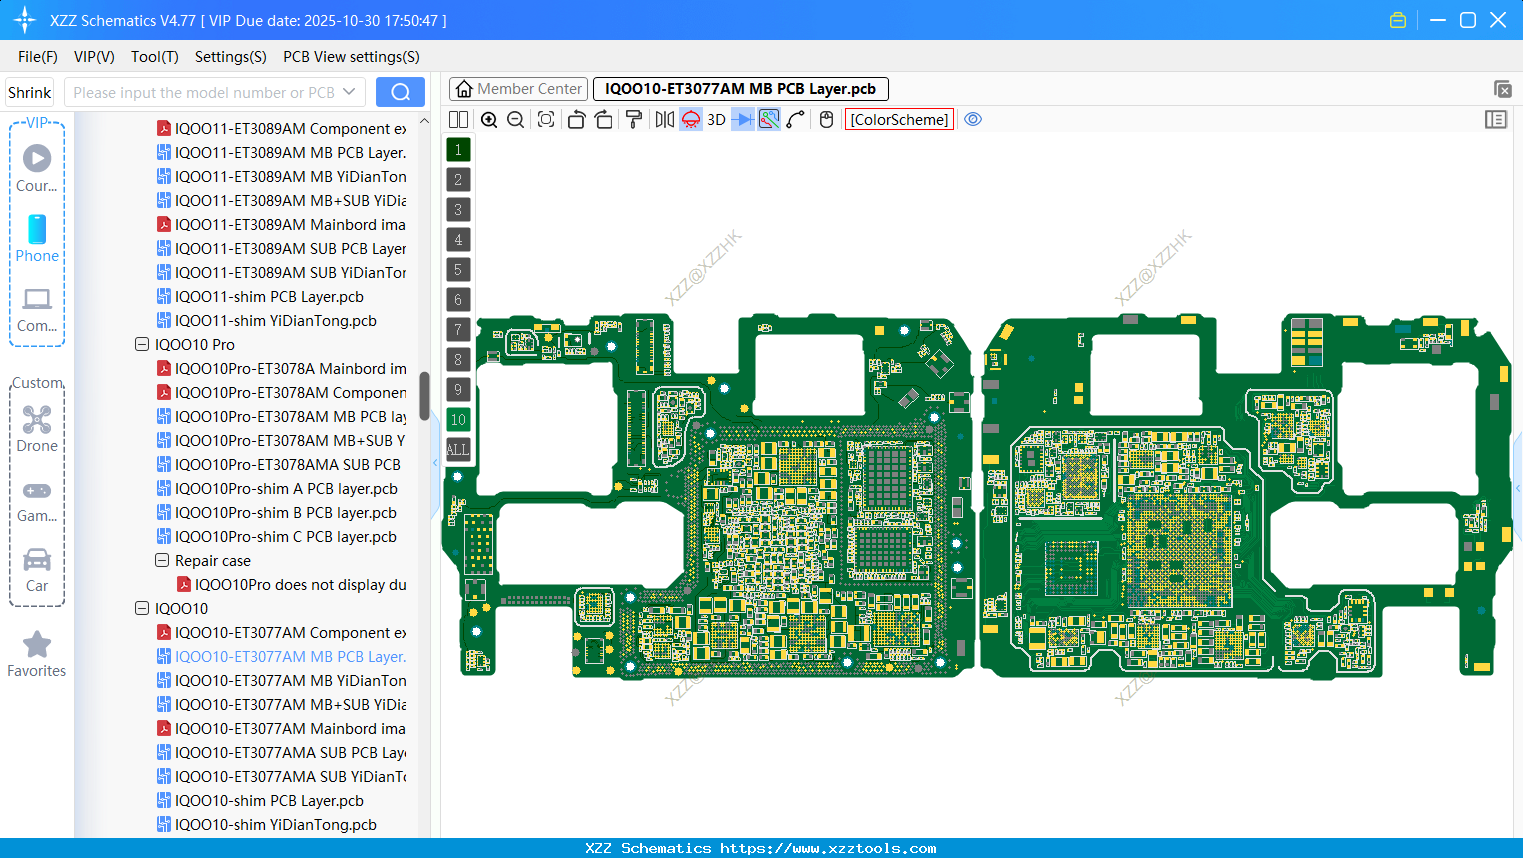Open the split dual-window view

tap(458, 119)
